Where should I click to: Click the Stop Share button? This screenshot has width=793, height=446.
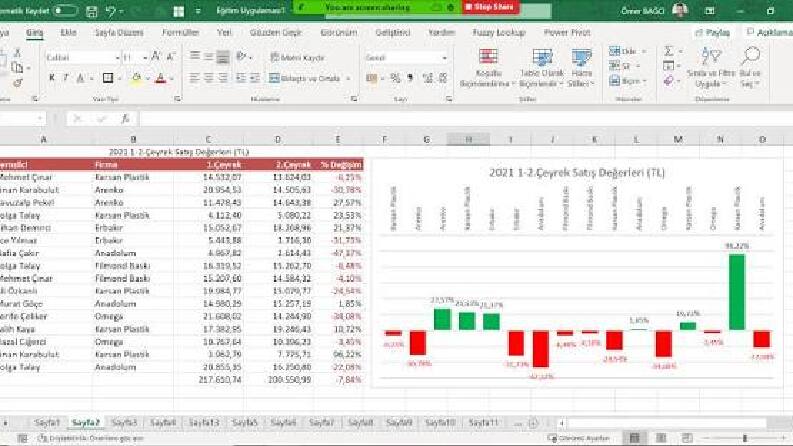pos(490,7)
